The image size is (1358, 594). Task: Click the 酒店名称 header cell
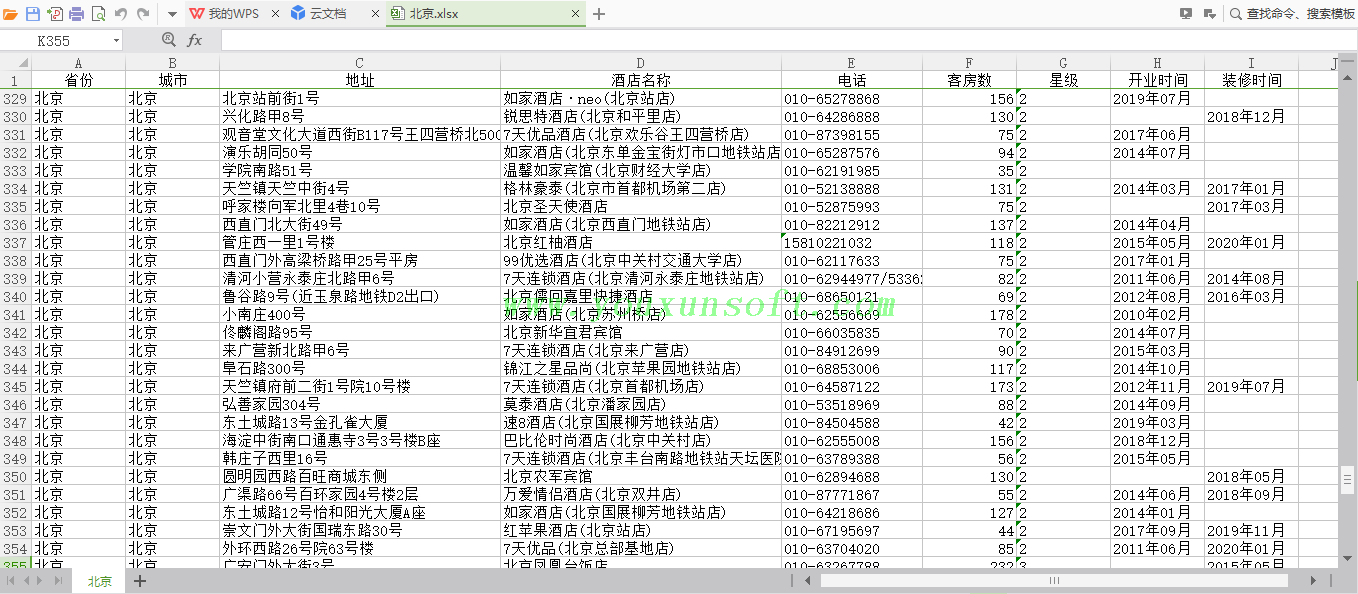[x=641, y=80]
